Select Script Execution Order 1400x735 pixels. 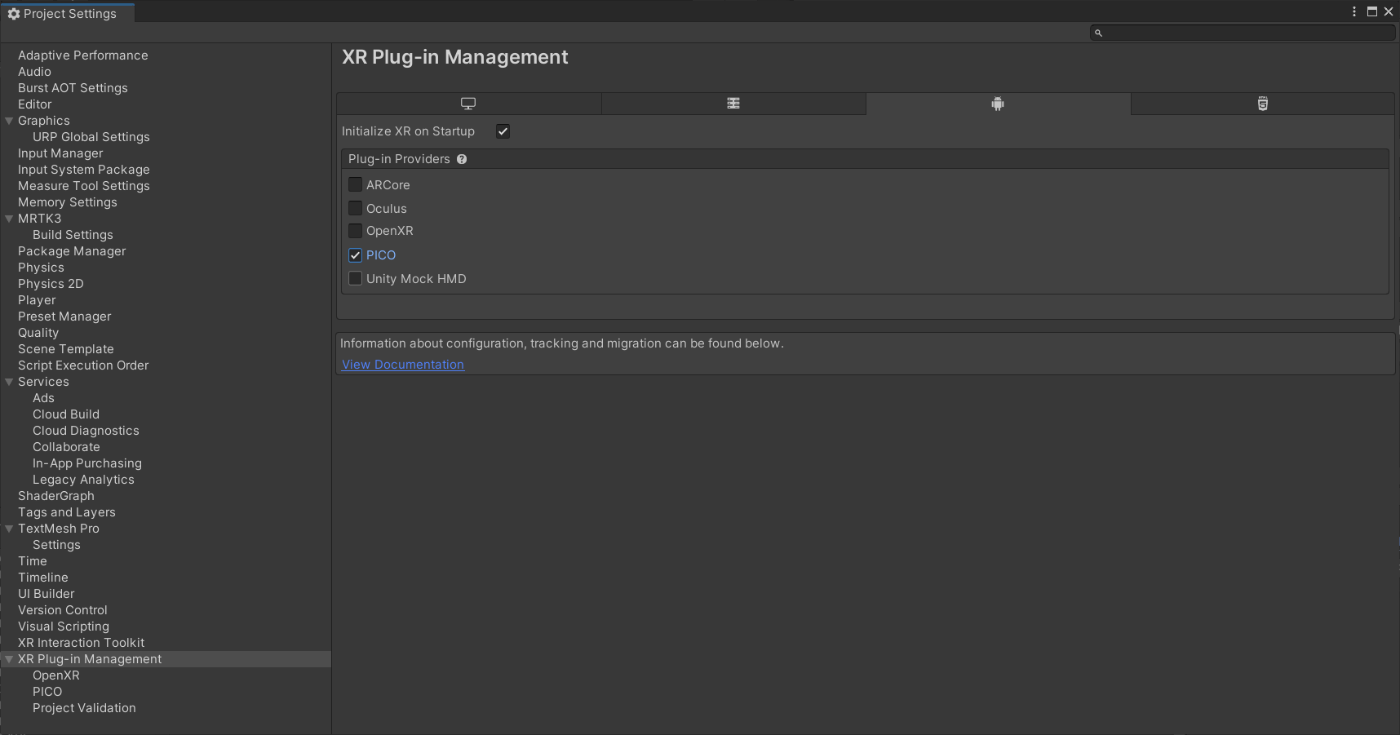coord(83,366)
